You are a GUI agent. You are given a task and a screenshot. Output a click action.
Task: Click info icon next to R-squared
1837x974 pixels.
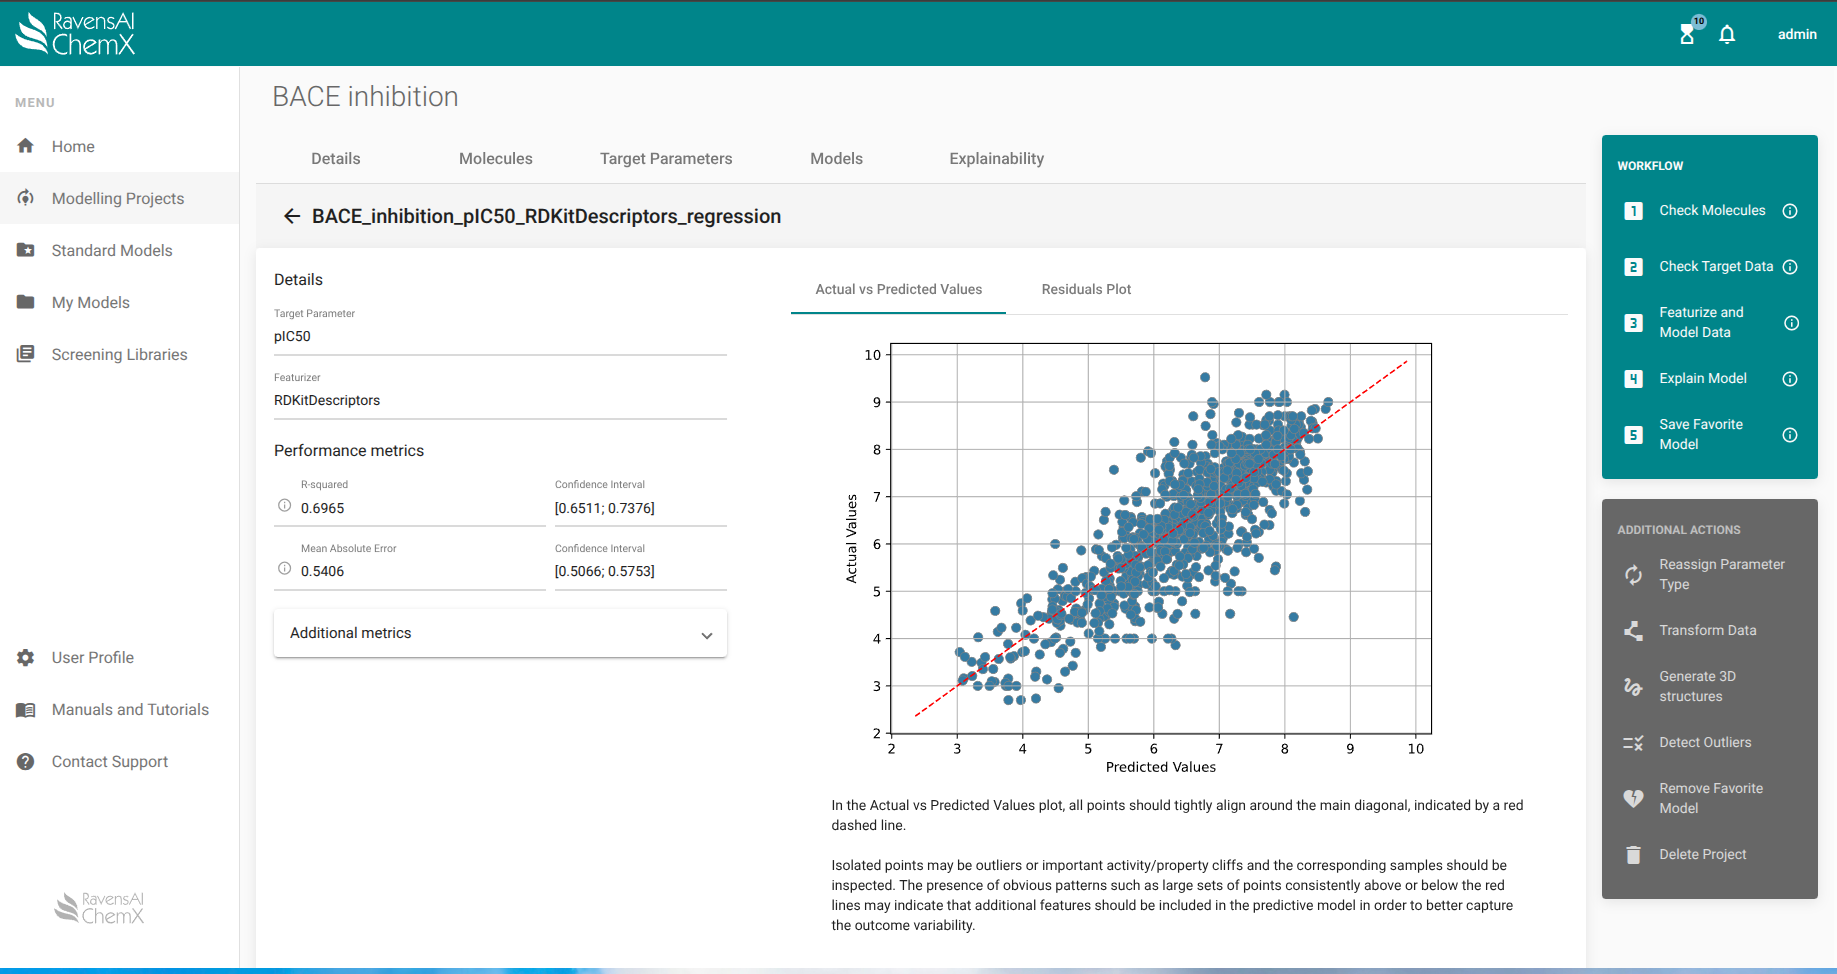(x=285, y=506)
